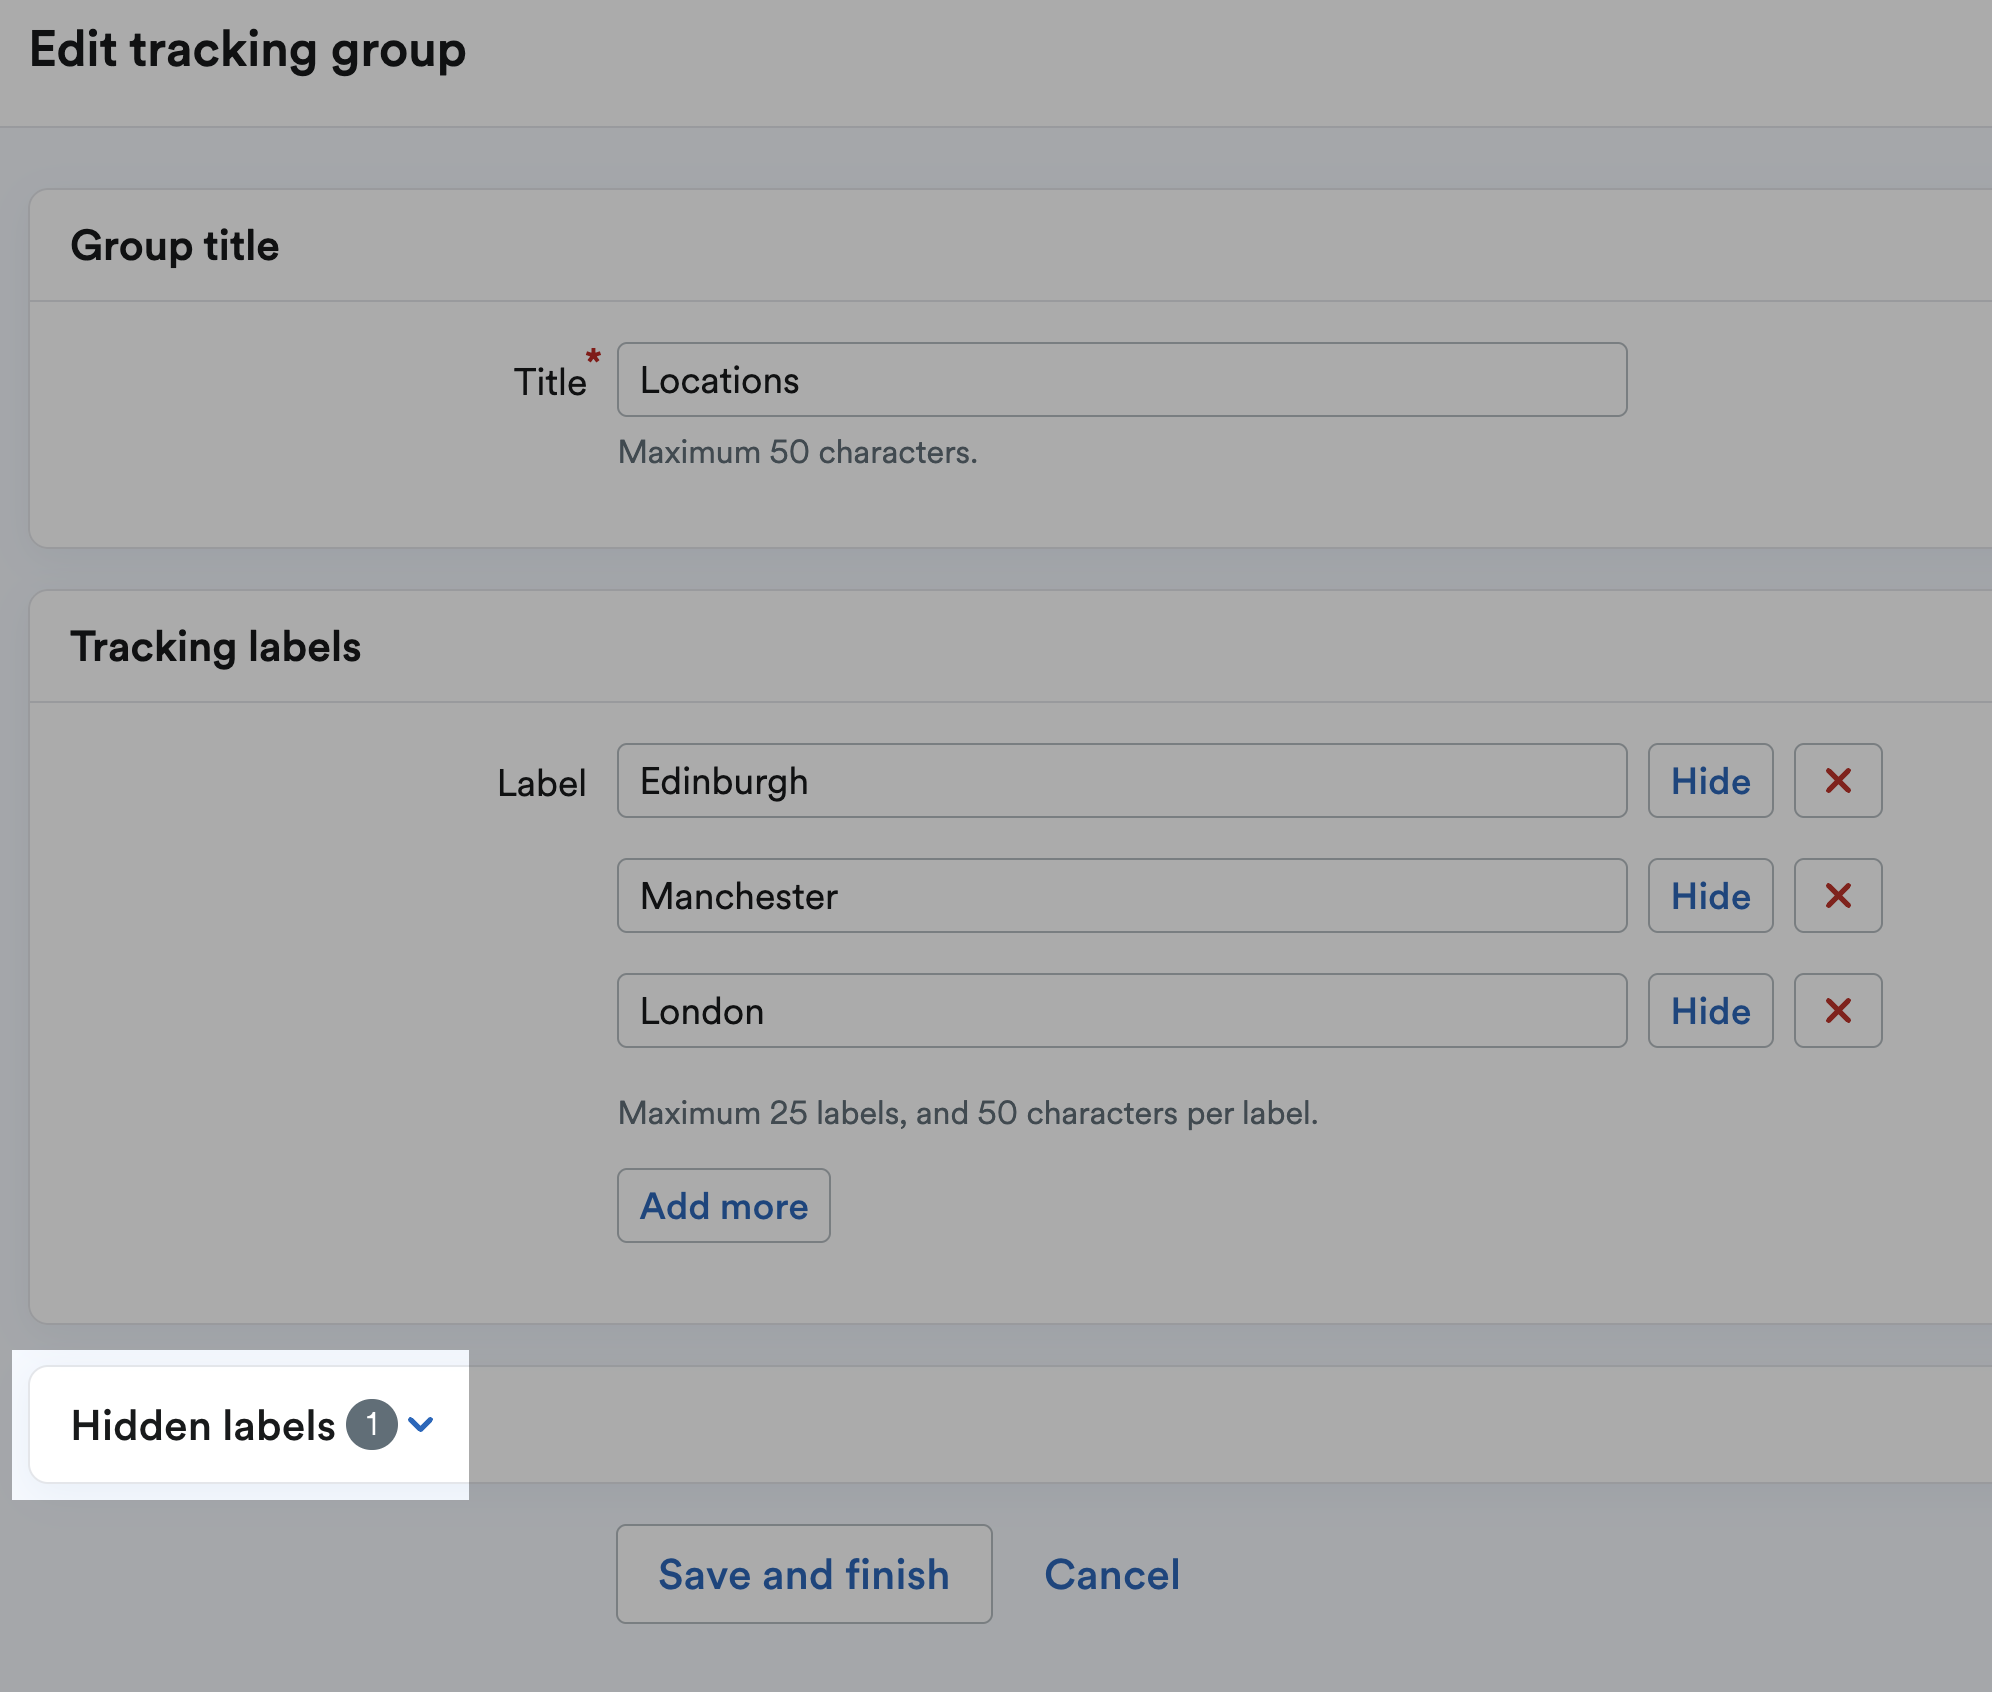Viewport: 1992px width, 1692px height.
Task: Click the Hidden labels count badge
Action: [x=372, y=1424]
